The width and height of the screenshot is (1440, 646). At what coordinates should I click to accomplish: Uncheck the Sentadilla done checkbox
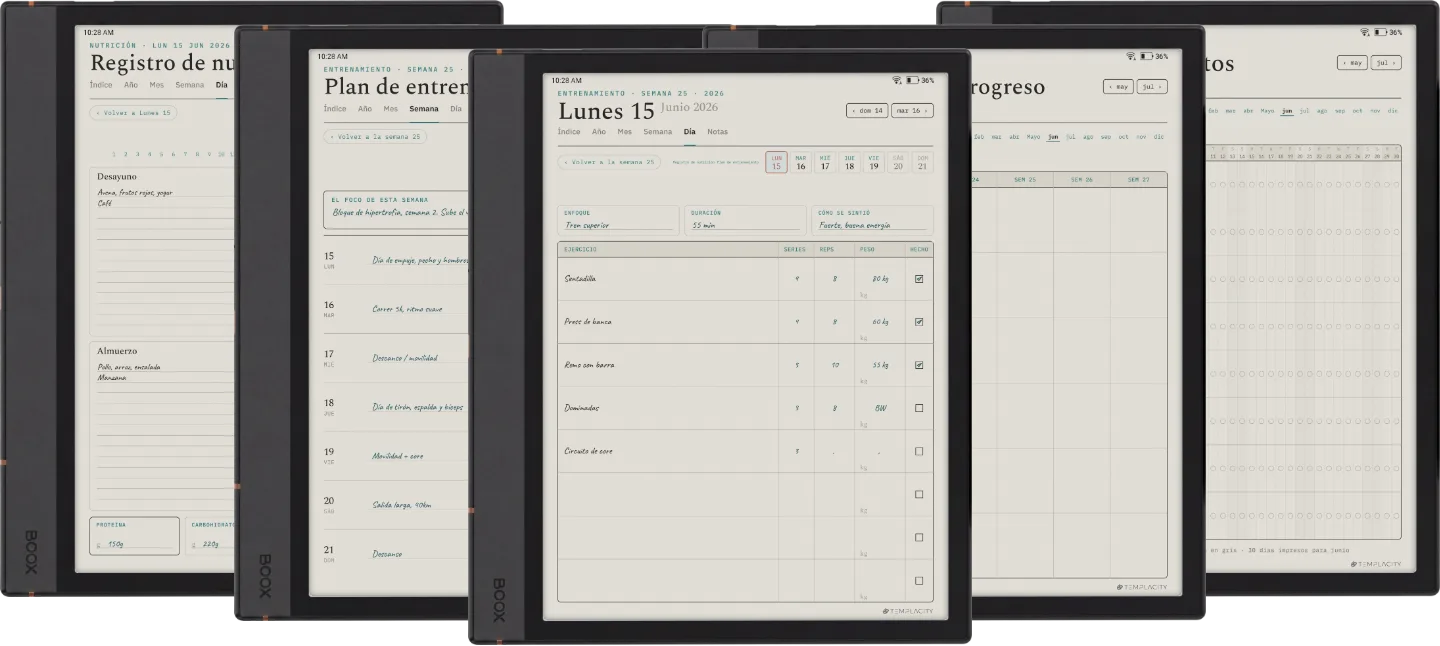pyautogui.click(x=919, y=279)
